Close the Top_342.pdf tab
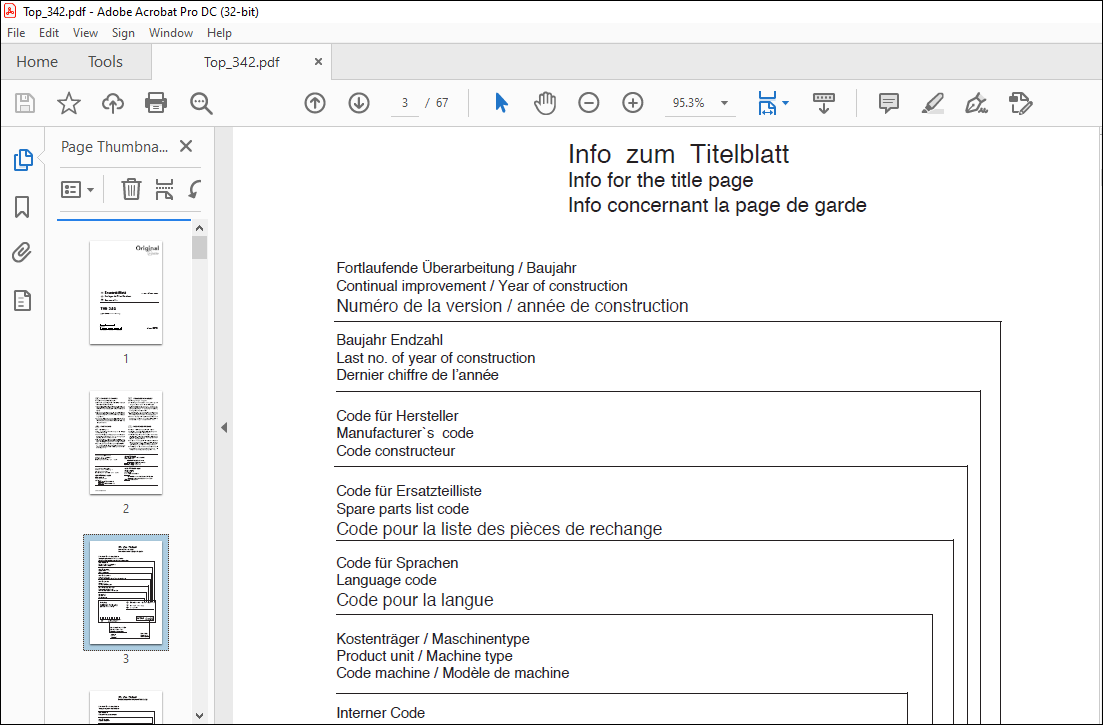 318,62
